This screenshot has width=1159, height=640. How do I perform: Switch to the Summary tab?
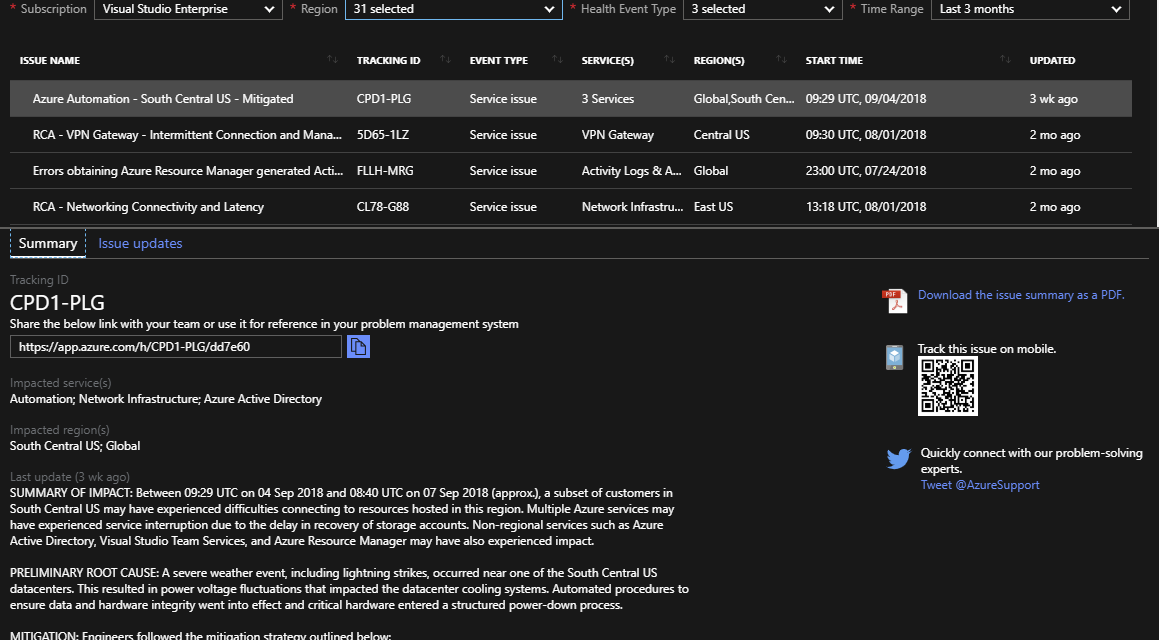tap(48, 243)
